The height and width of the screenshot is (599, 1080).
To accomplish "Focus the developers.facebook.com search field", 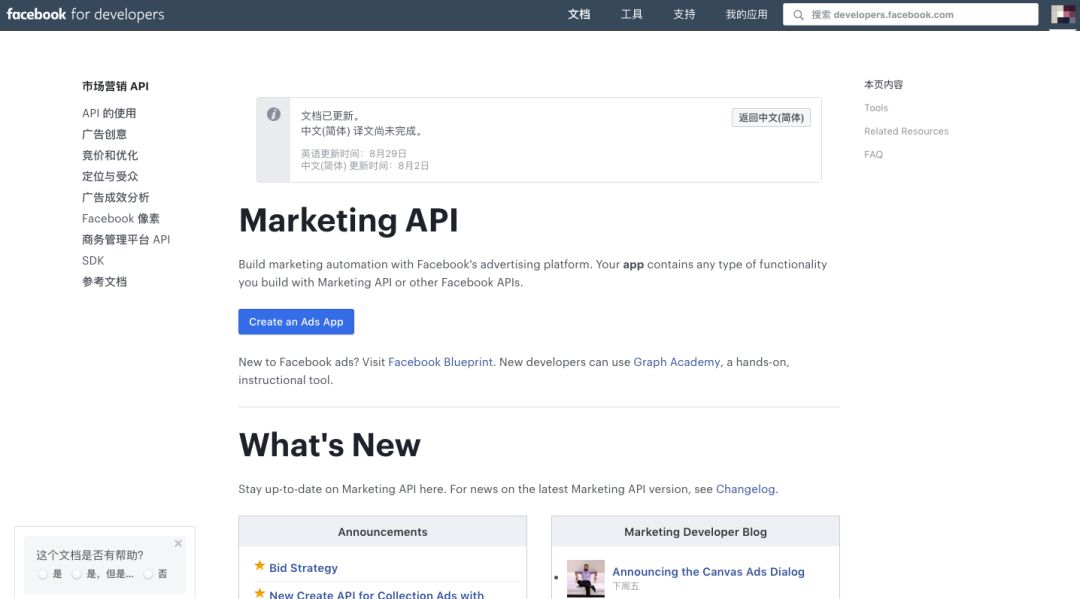I will click(911, 14).
